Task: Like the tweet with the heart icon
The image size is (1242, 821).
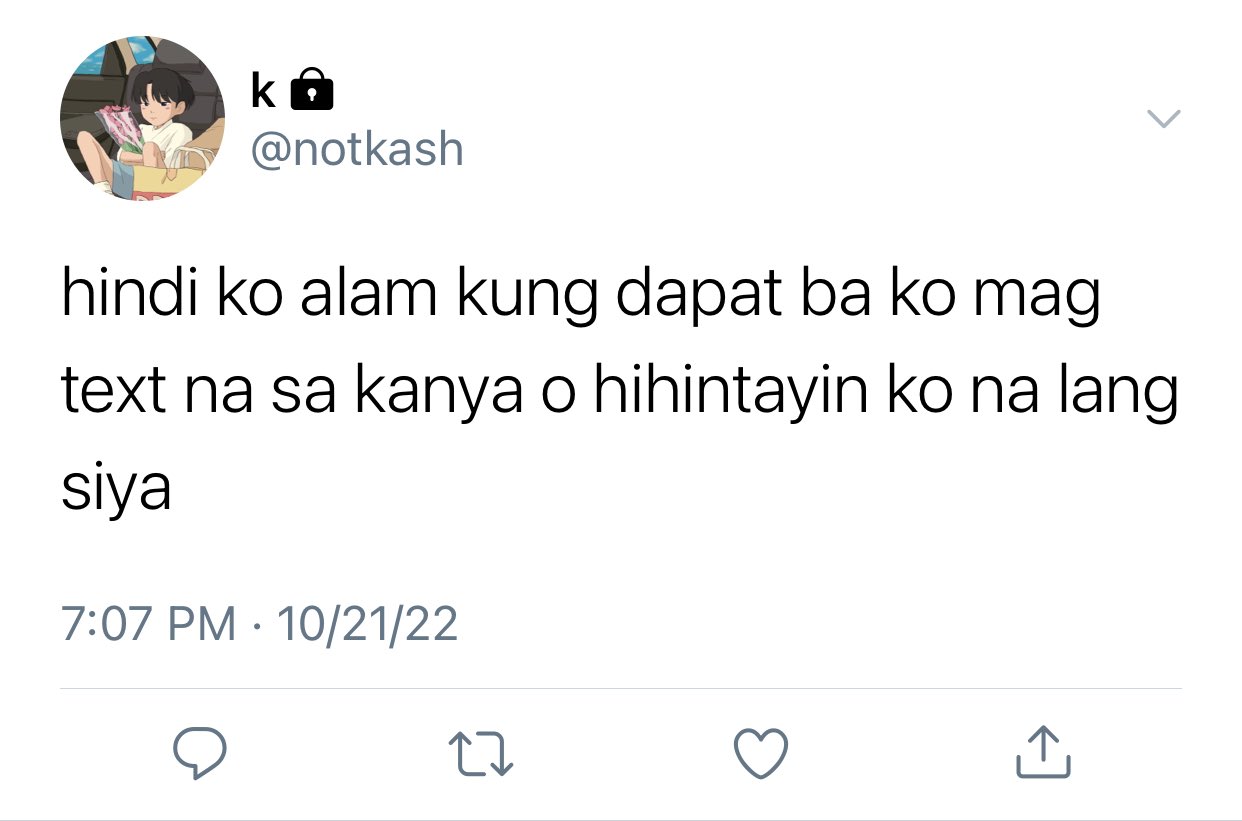Action: [762, 754]
